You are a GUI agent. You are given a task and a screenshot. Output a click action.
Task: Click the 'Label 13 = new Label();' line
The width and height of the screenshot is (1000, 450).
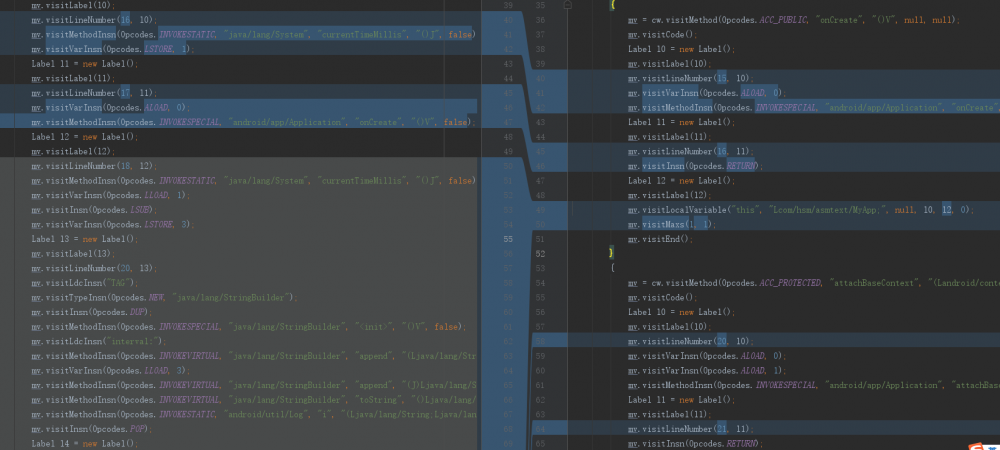pyautogui.click(x=84, y=239)
